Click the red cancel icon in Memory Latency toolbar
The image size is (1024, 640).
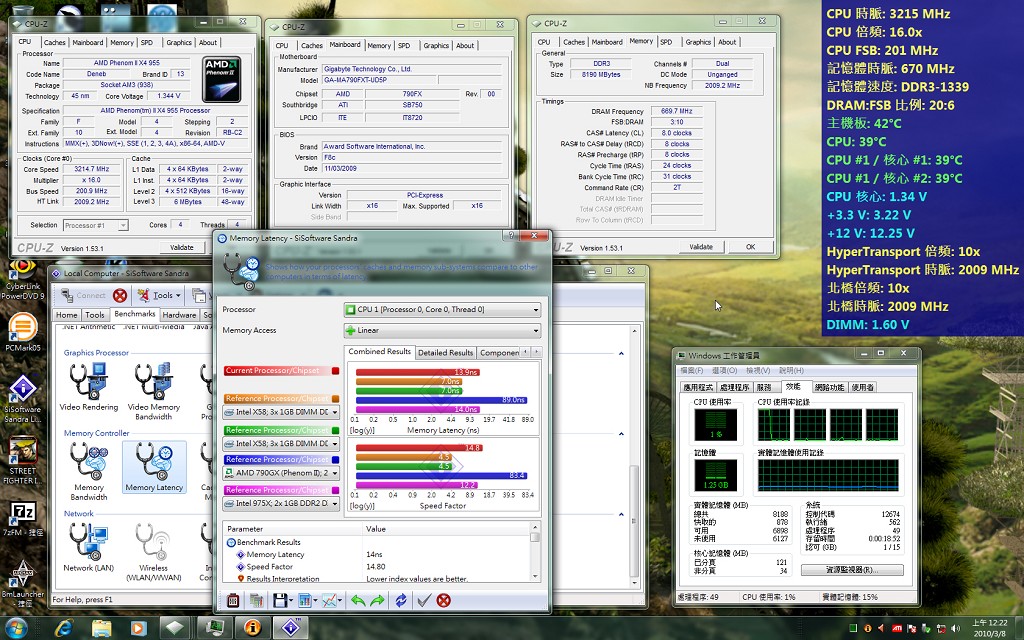tap(443, 600)
